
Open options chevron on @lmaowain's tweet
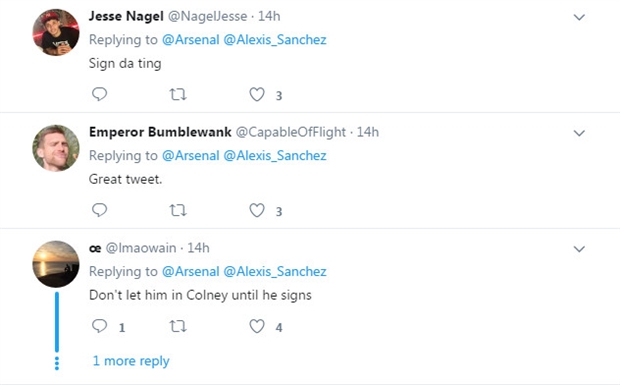[x=579, y=249]
